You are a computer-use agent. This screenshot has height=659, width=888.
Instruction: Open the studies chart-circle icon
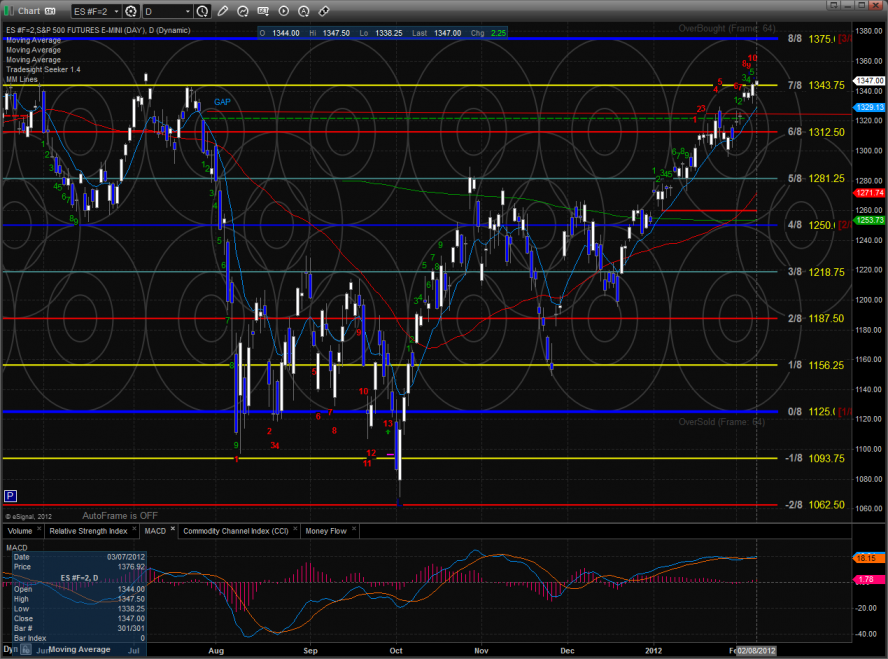[x=242, y=11]
